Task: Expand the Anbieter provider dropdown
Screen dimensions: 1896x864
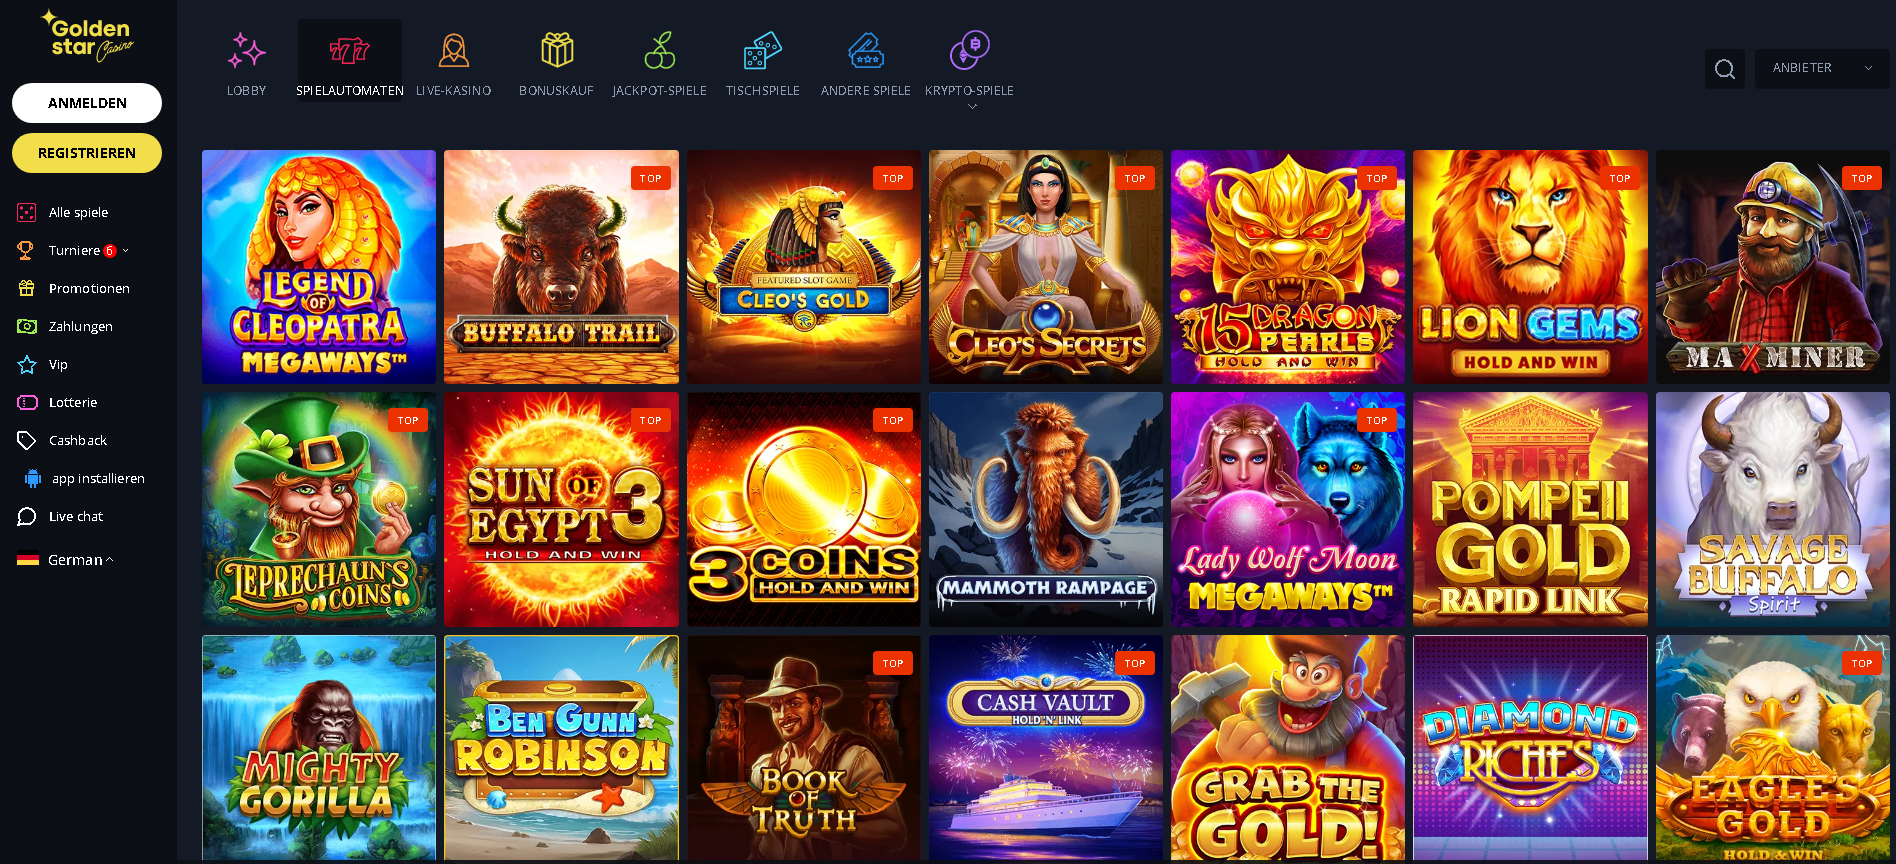Action: click(1822, 69)
